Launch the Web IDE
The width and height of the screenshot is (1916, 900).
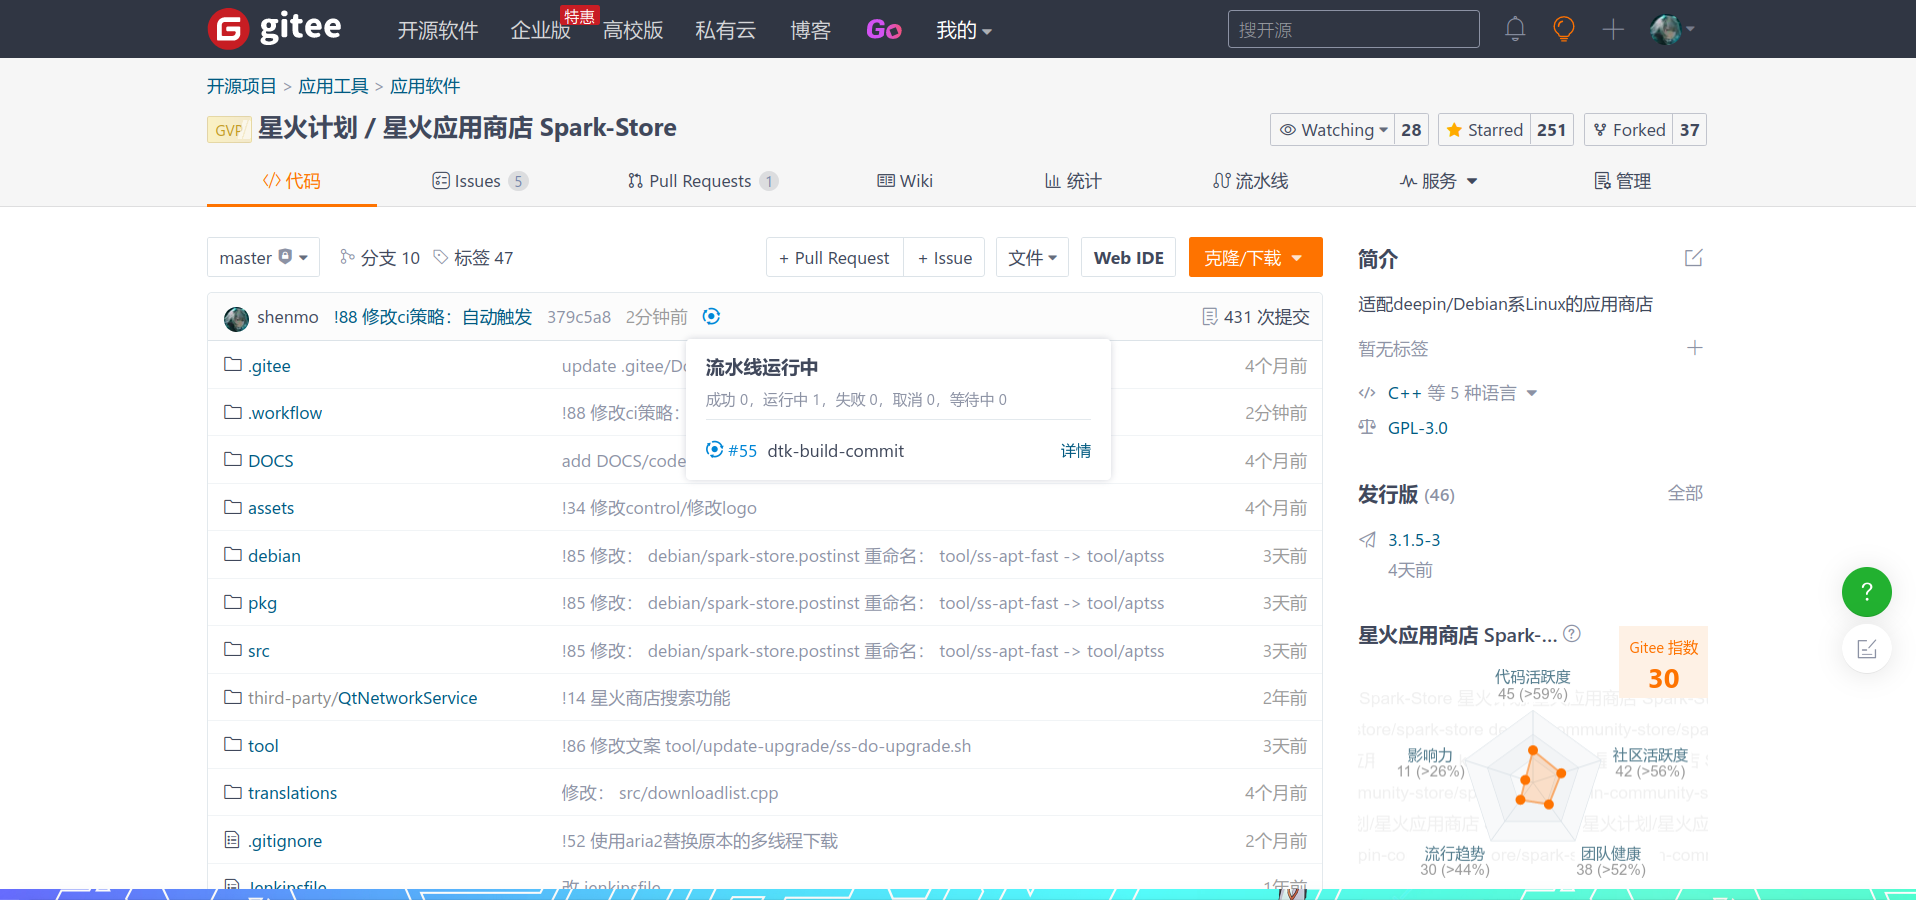(1127, 257)
